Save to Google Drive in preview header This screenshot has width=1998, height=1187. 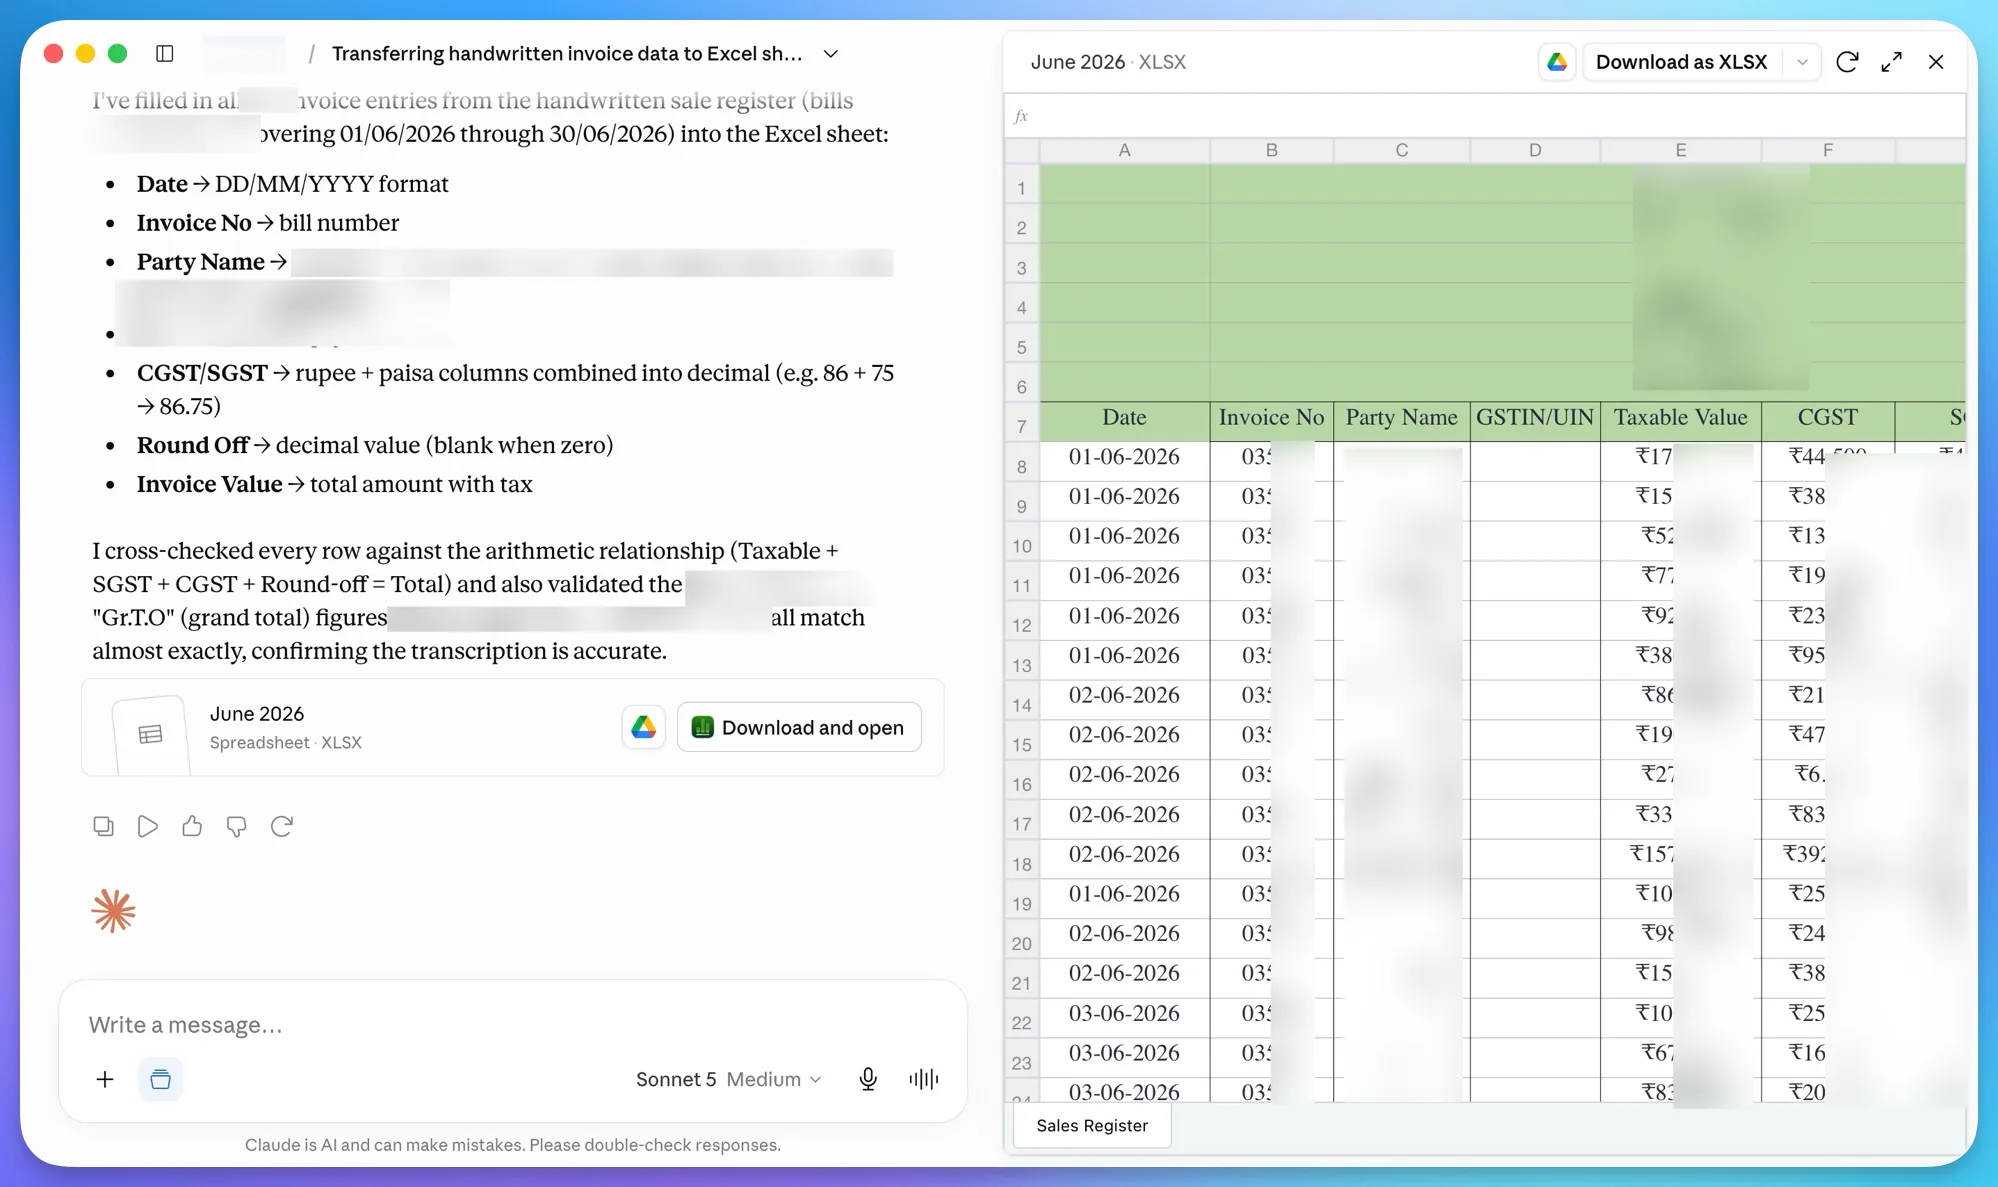(1557, 62)
